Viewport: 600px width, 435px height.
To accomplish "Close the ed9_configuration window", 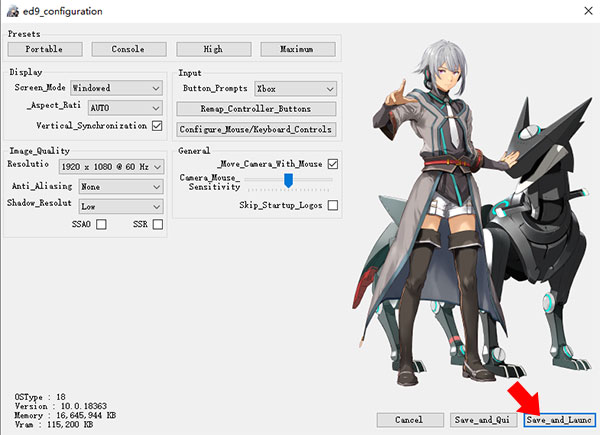I will coord(589,11).
